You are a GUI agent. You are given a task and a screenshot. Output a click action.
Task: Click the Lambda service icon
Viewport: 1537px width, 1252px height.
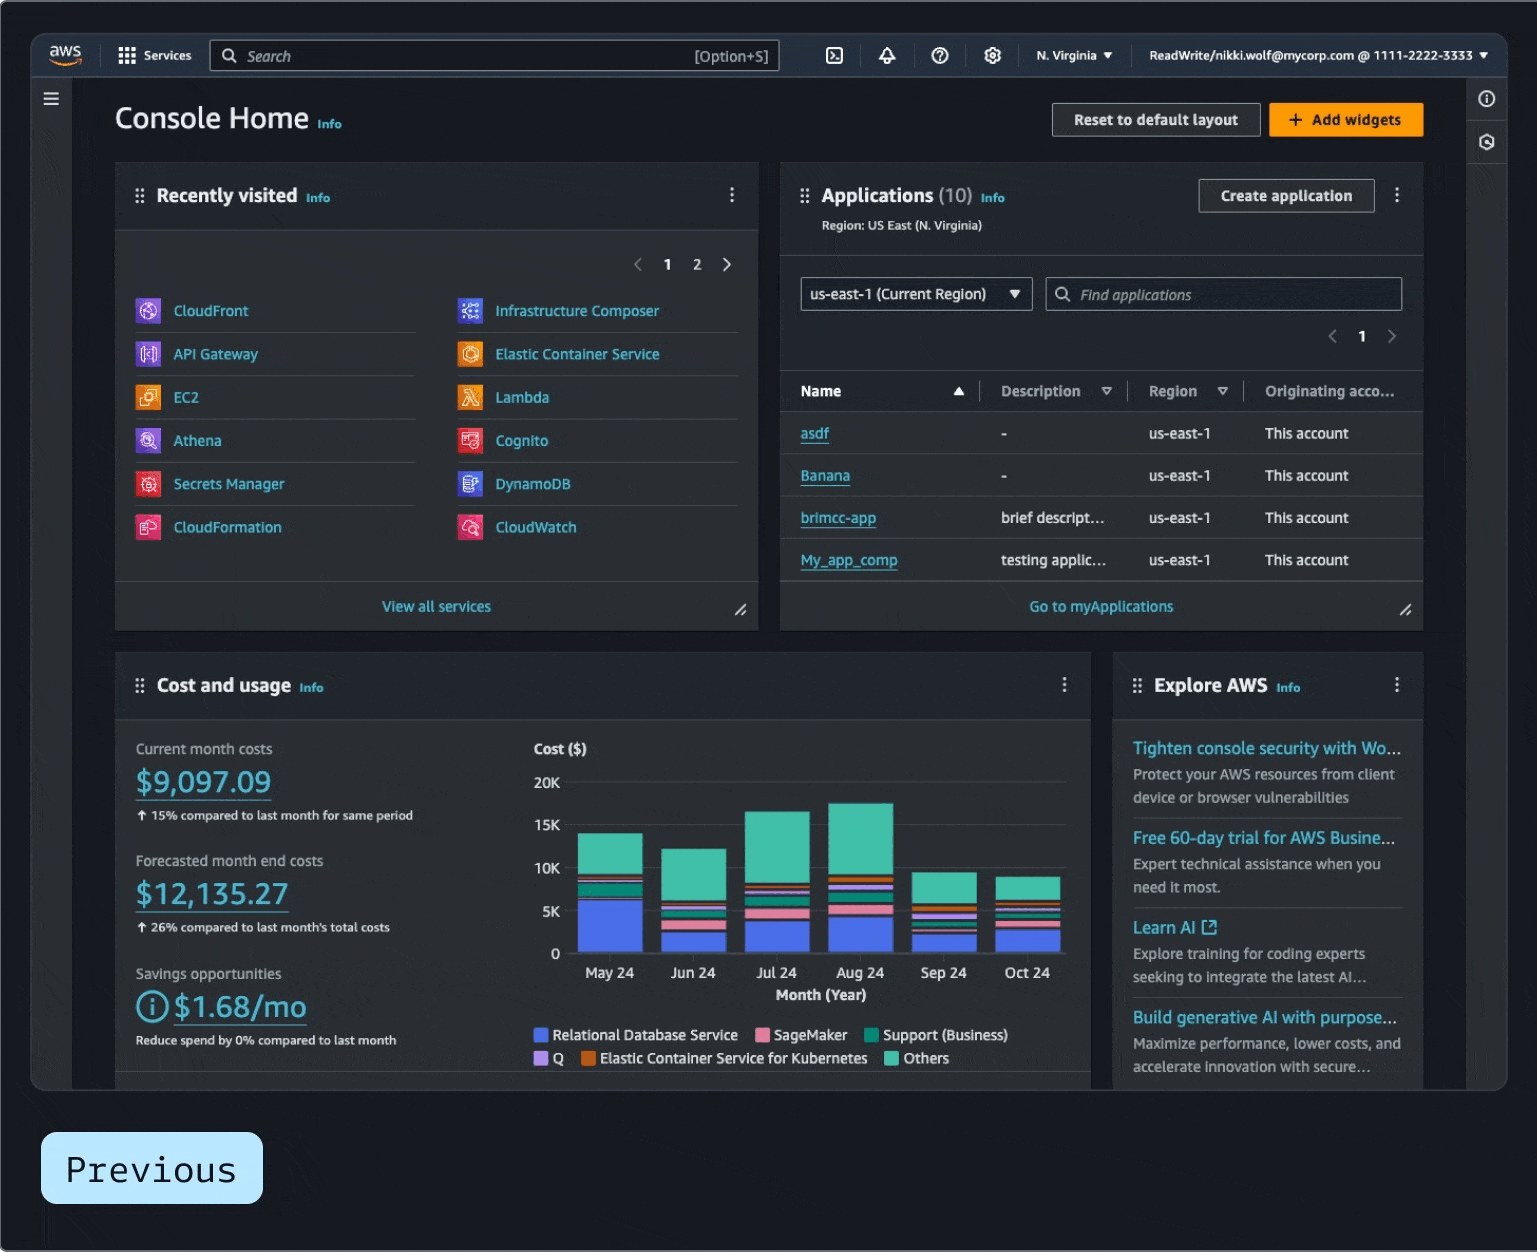pyautogui.click(x=470, y=398)
